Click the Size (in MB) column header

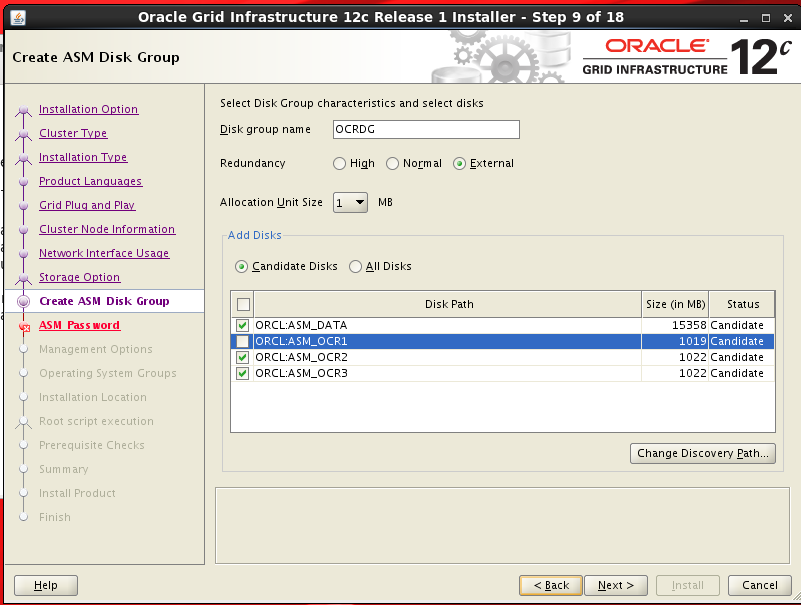click(675, 305)
